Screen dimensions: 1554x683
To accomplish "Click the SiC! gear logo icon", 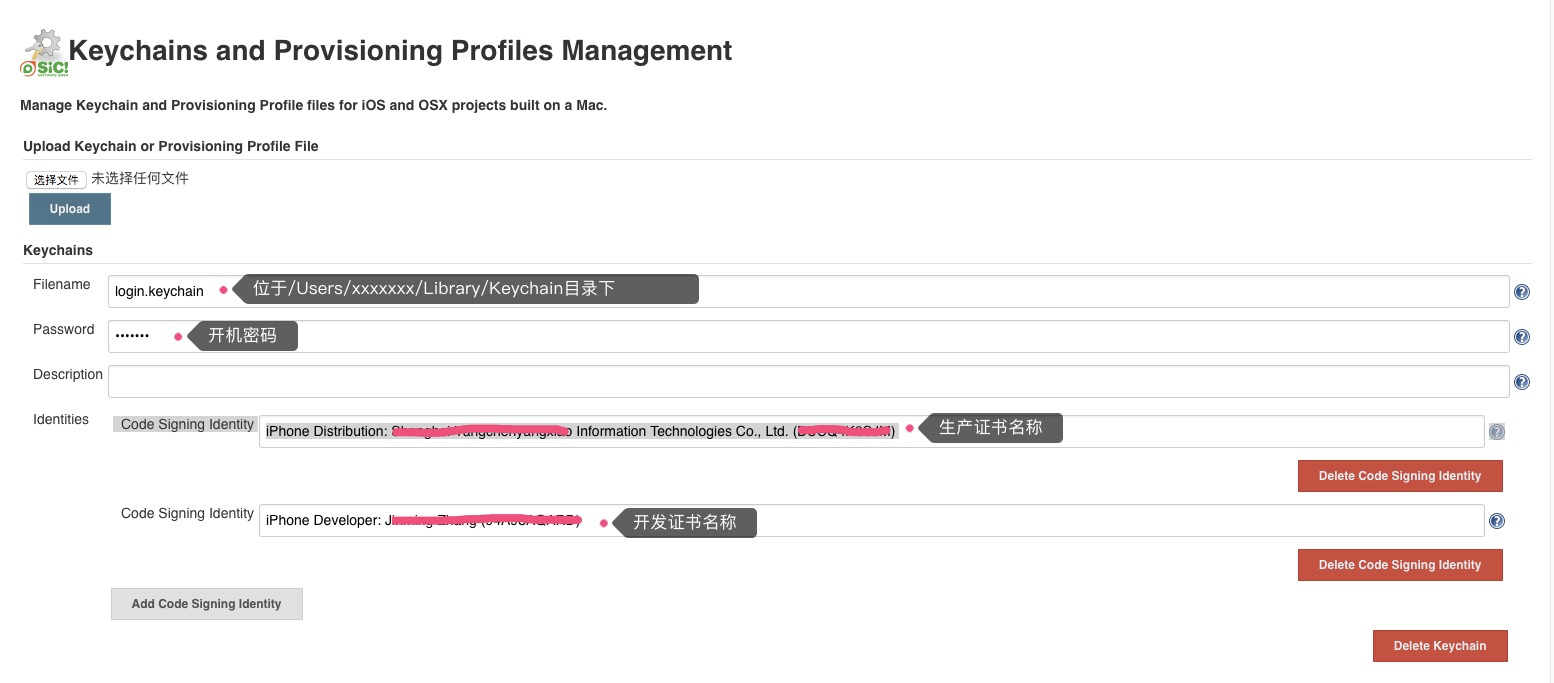I will pos(44,53).
